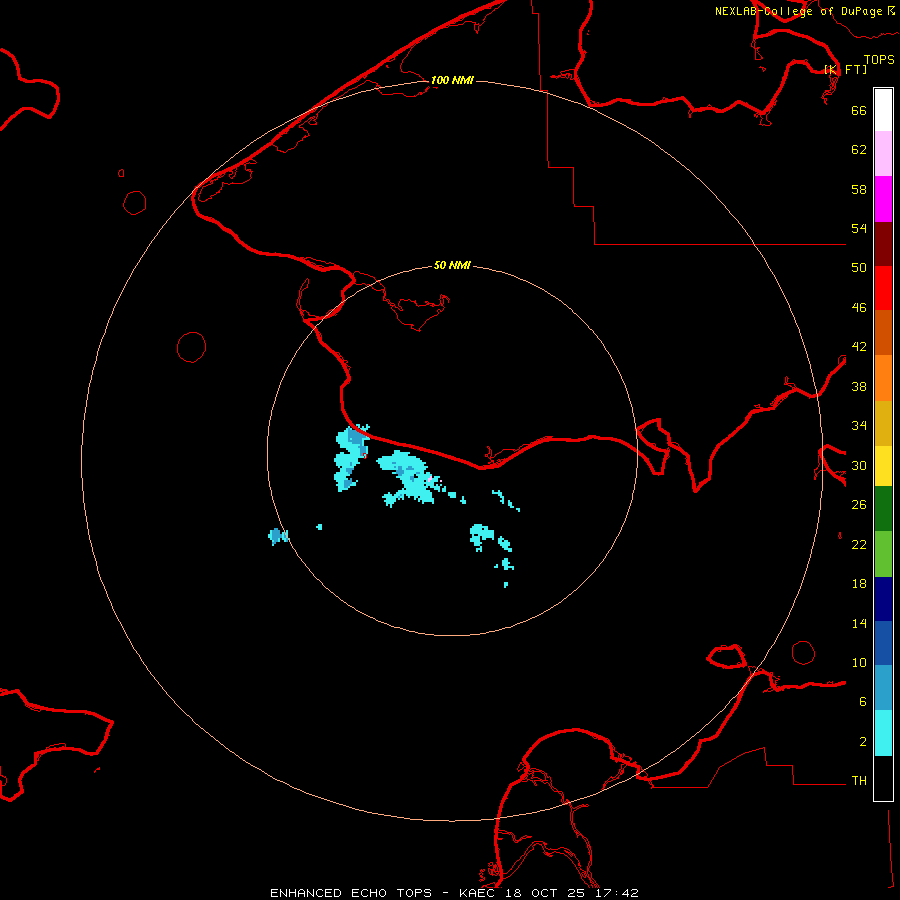Click the legend value 6

point(863,702)
